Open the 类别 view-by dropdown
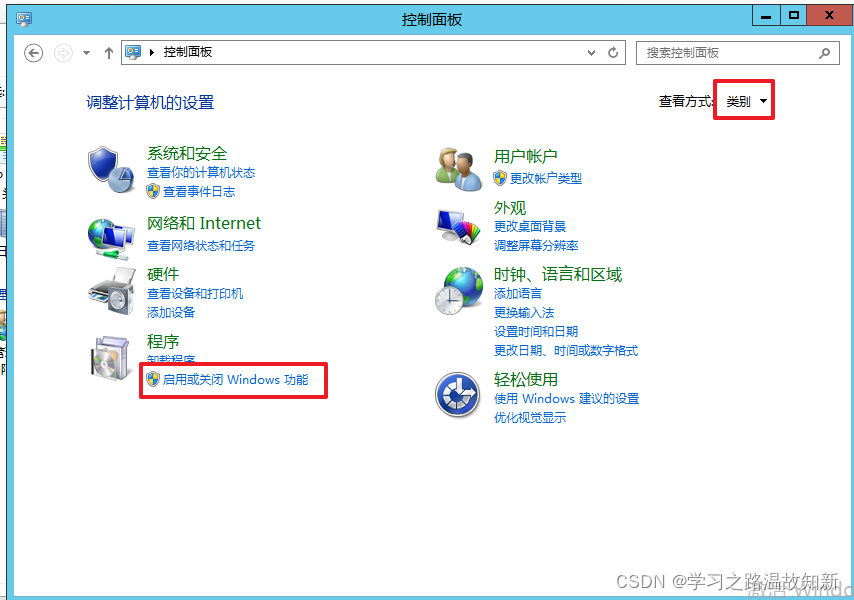 [746, 101]
